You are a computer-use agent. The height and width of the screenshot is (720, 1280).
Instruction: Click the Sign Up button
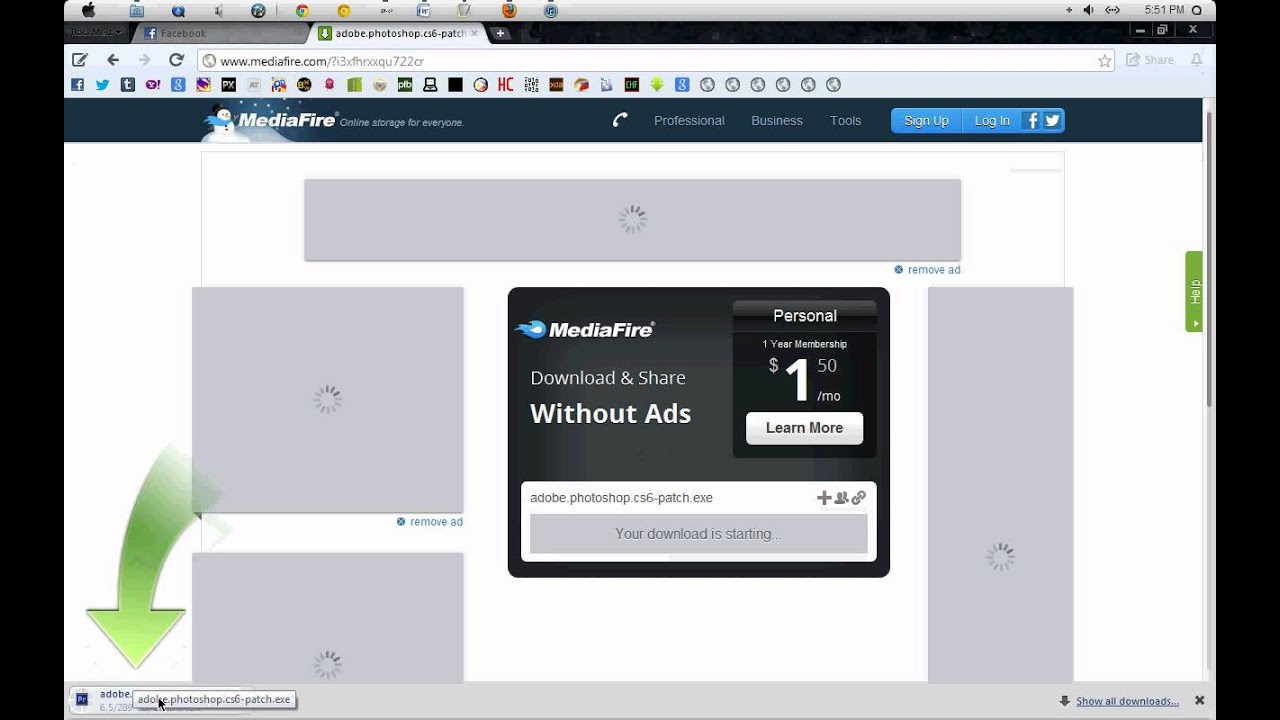[926, 120]
